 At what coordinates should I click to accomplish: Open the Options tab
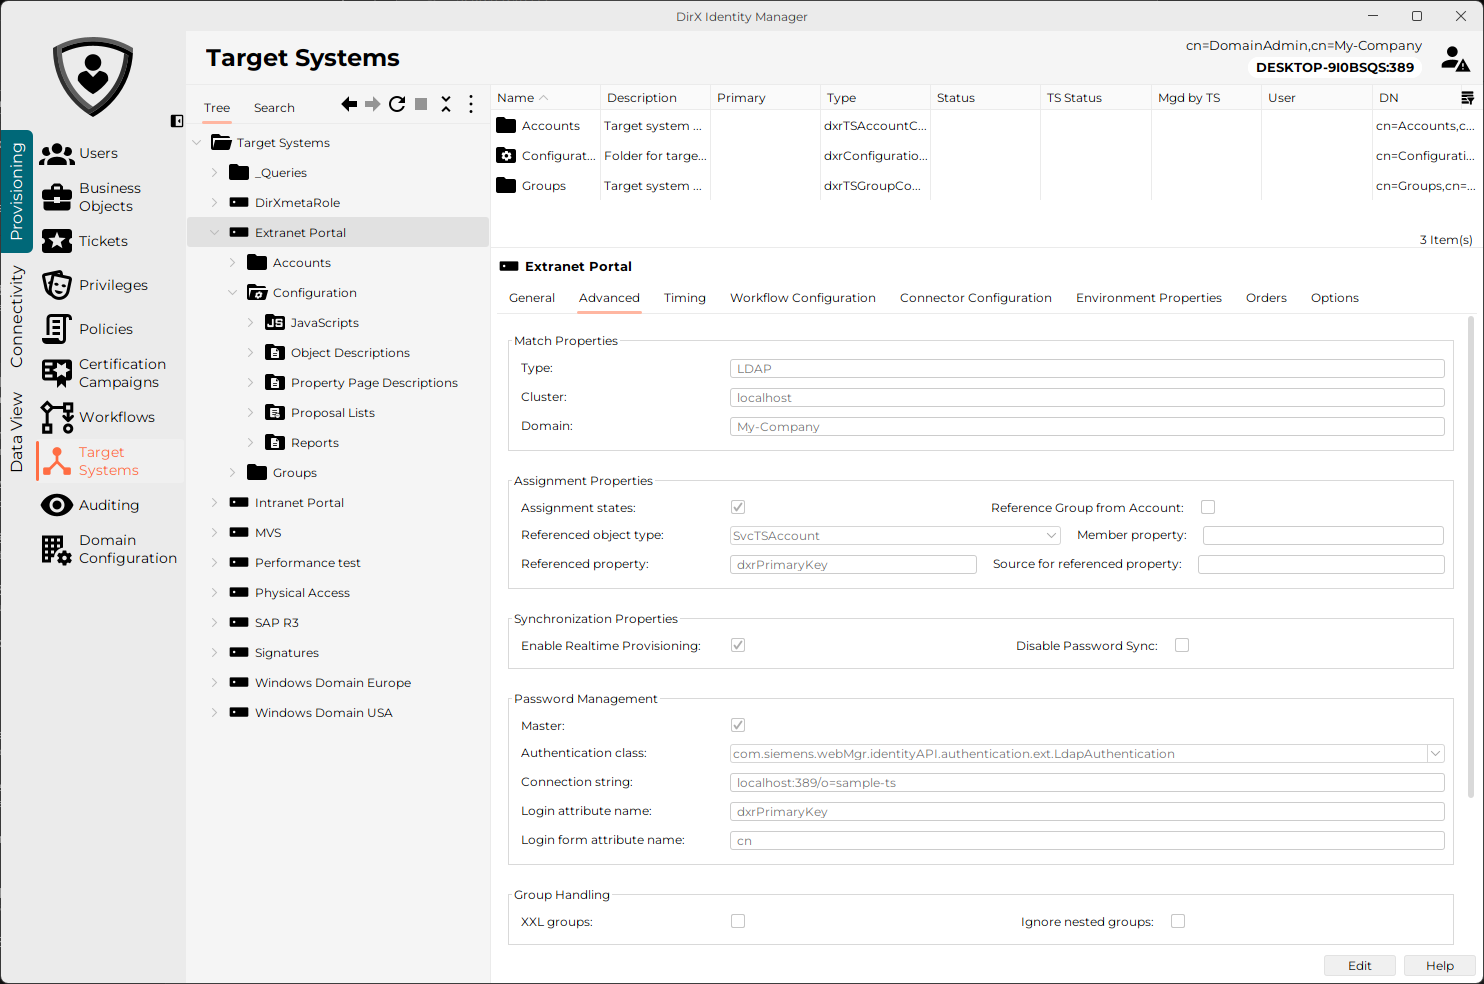1335,298
